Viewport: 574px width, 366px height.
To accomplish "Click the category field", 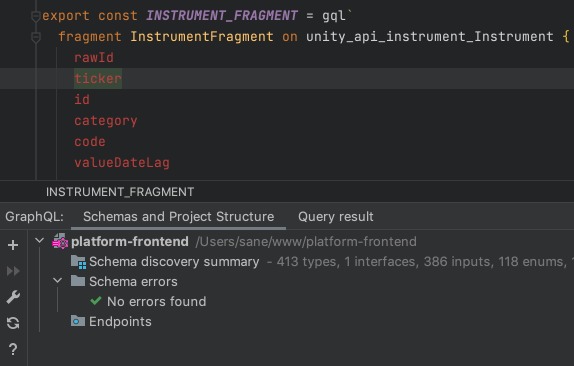I will point(106,120).
